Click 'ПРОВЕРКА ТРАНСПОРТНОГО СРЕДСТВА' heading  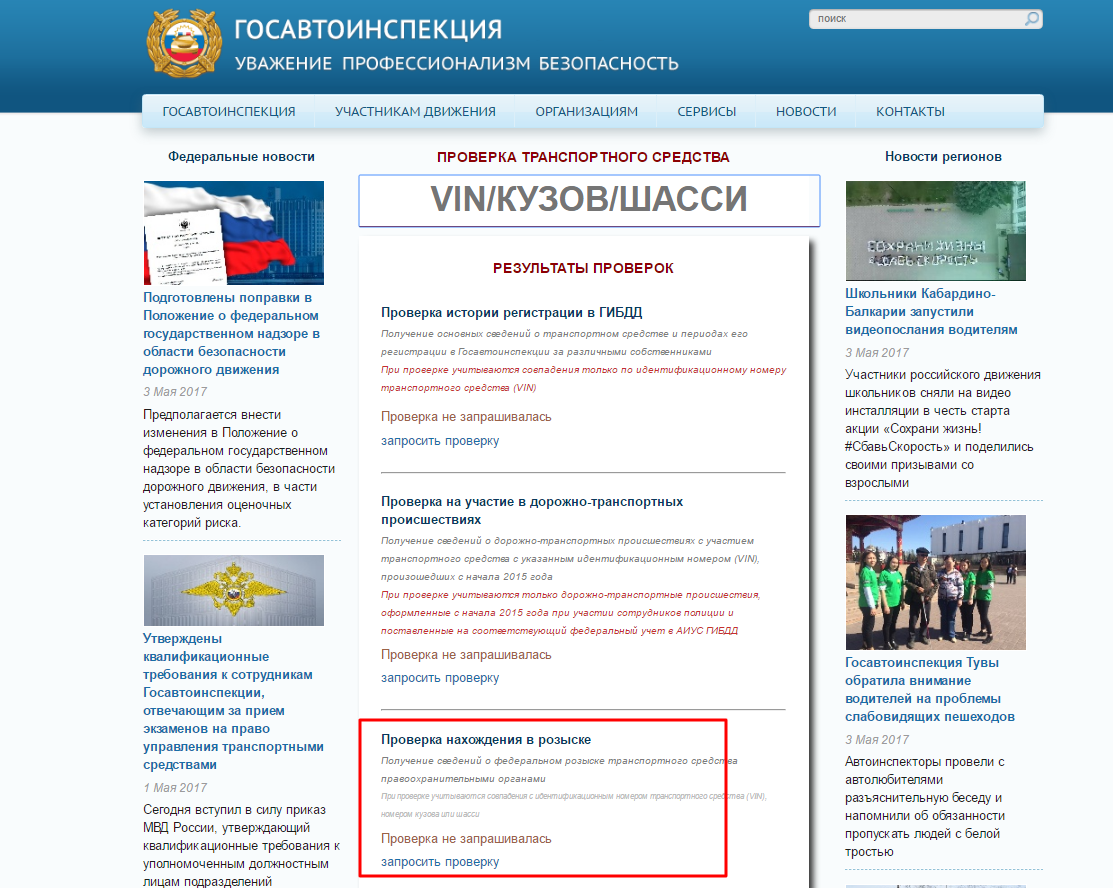[583, 158]
